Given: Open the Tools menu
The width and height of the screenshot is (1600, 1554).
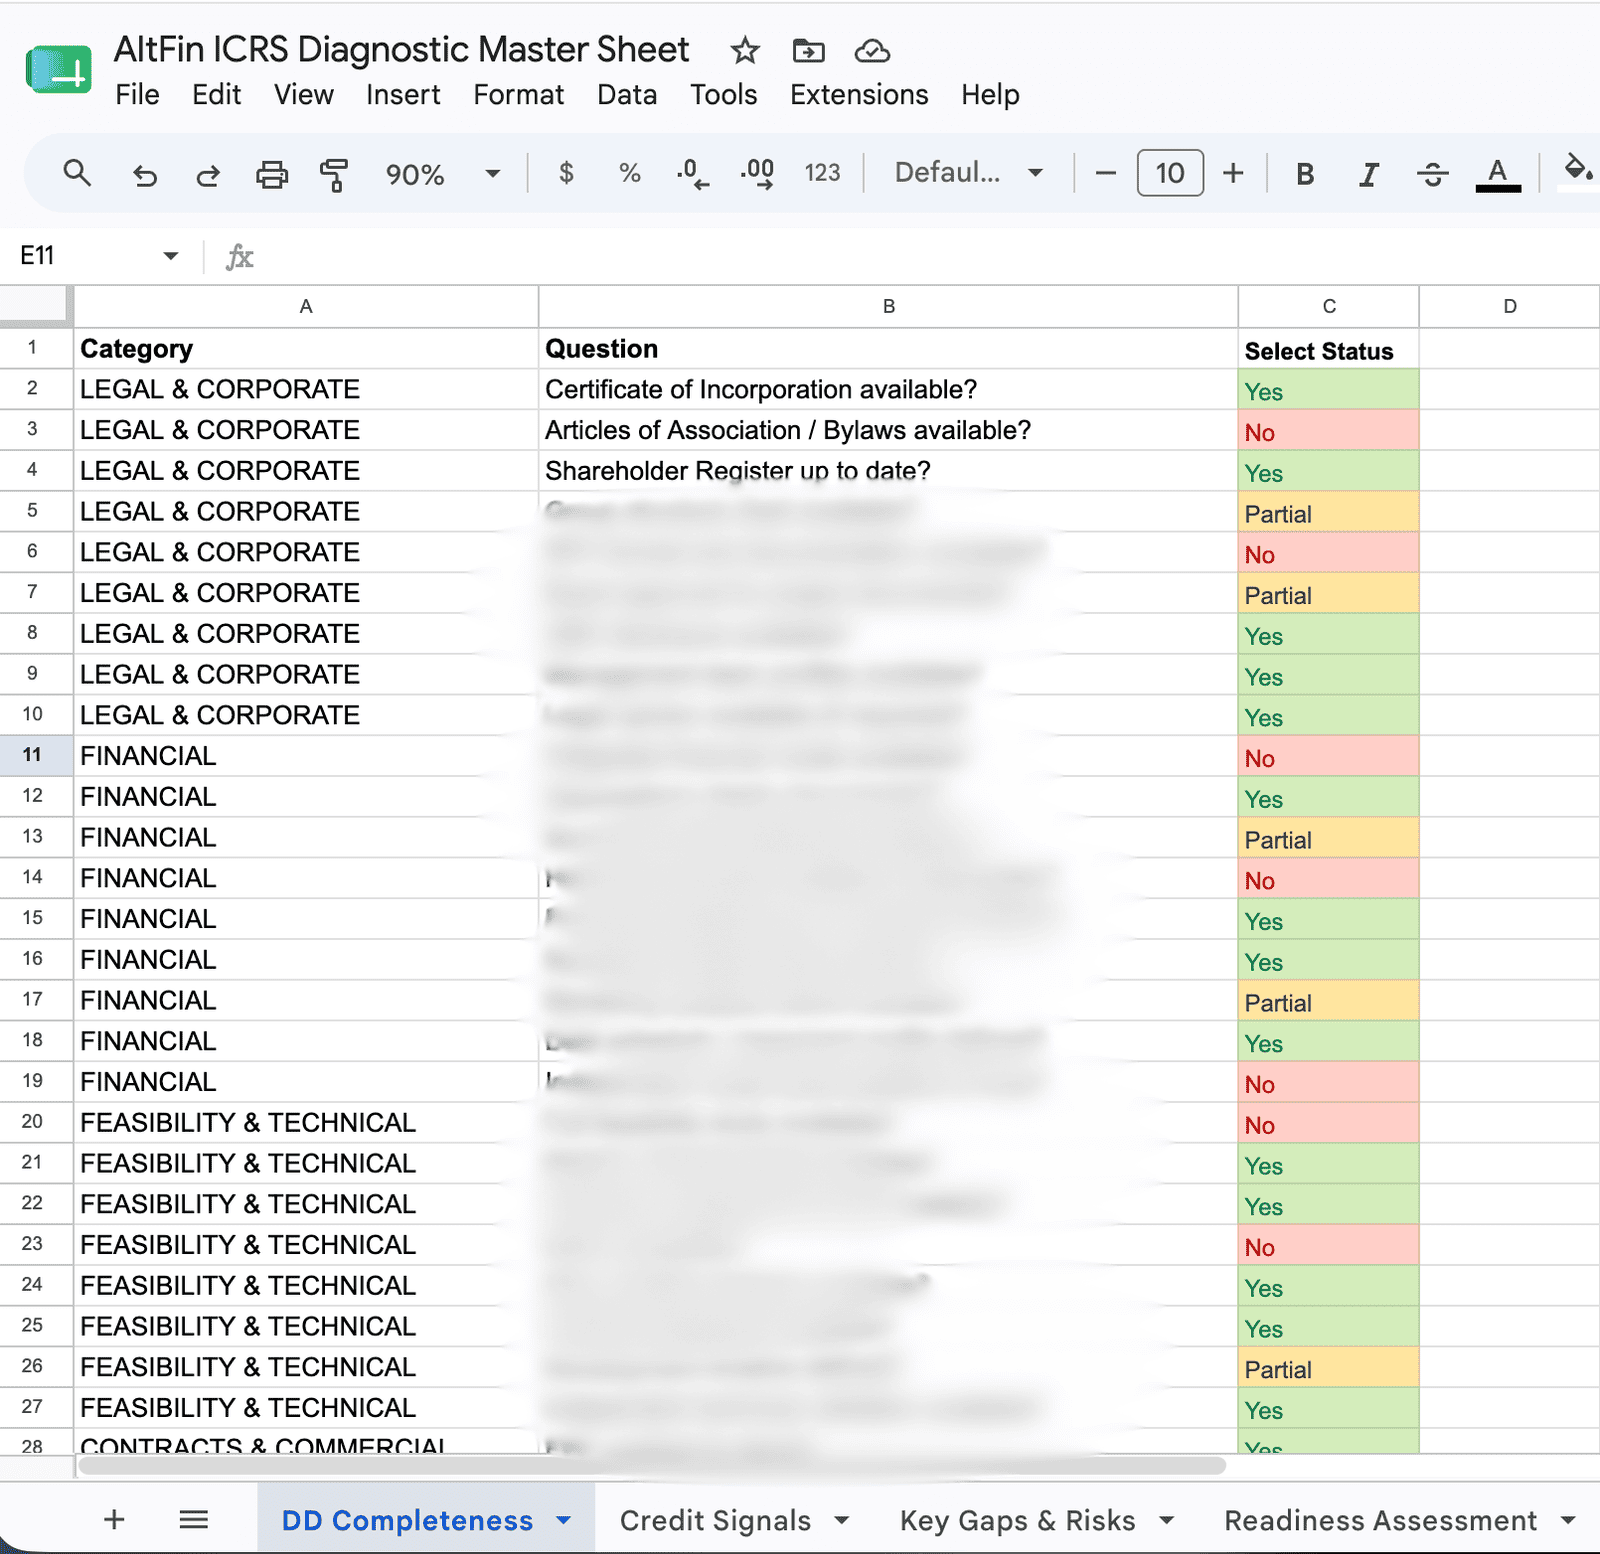Looking at the screenshot, I should pos(723,95).
